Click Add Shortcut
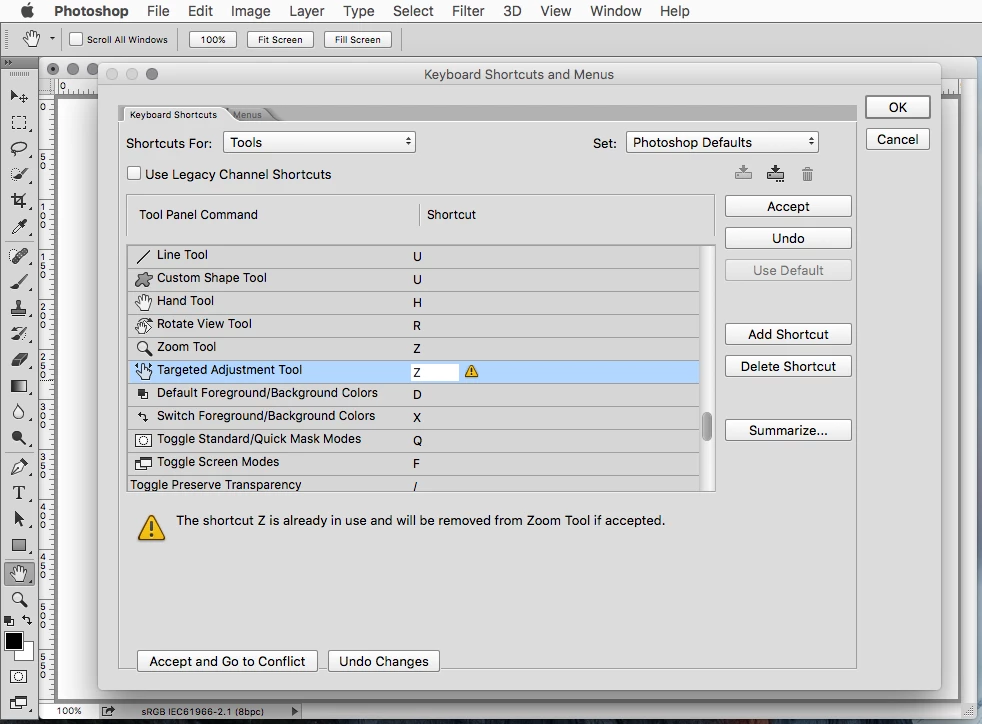 click(788, 334)
